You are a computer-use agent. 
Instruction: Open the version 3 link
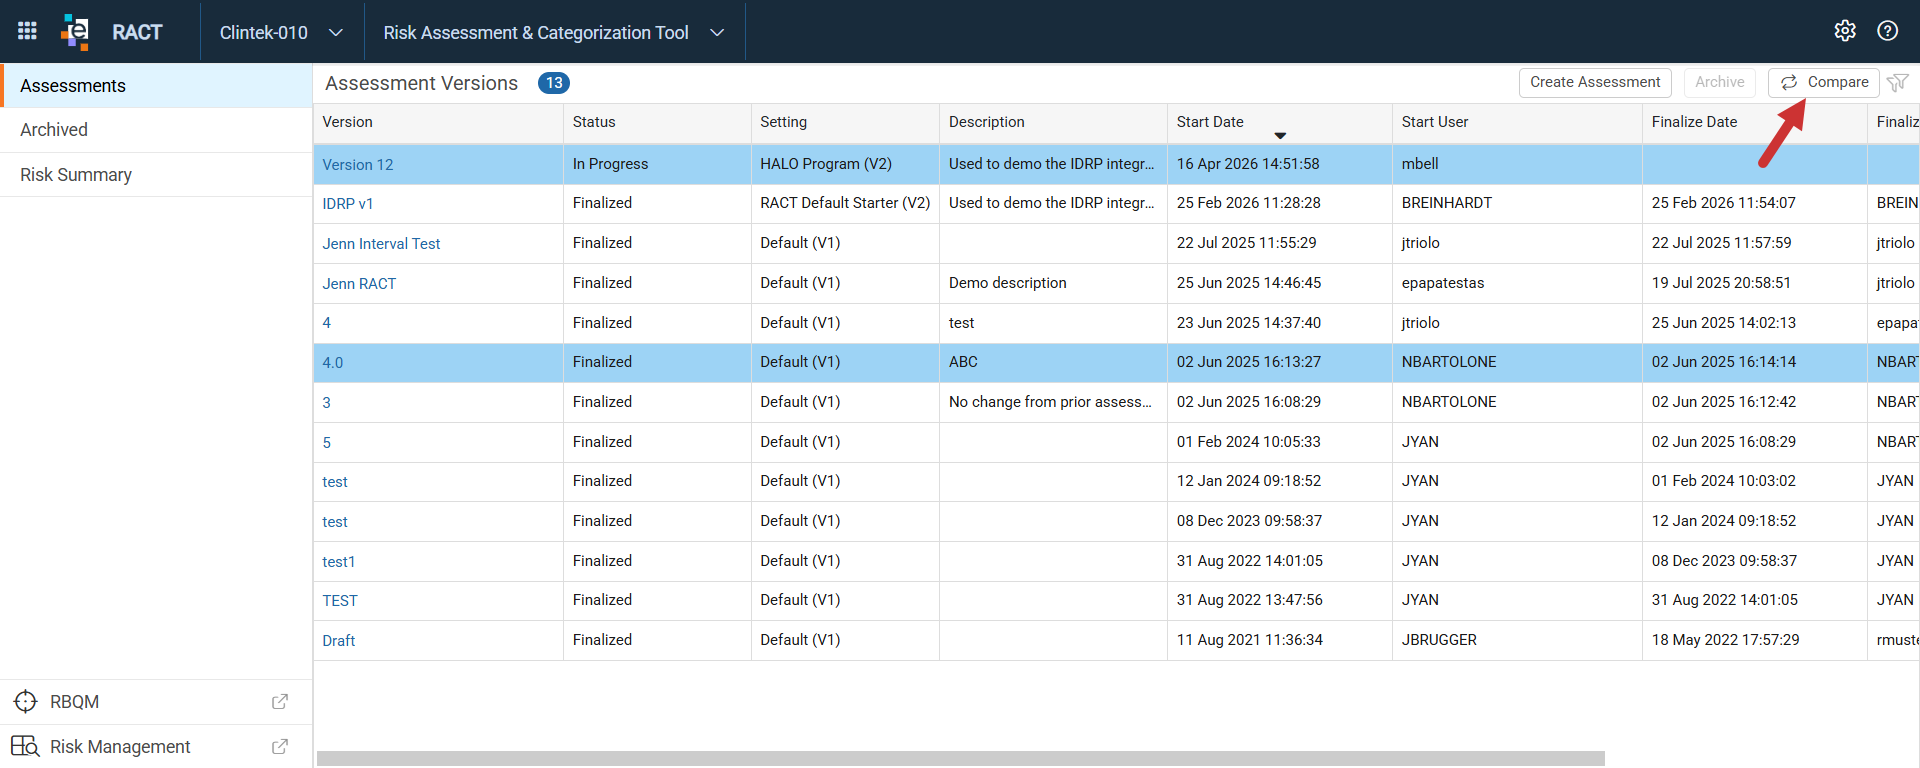(x=327, y=403)
